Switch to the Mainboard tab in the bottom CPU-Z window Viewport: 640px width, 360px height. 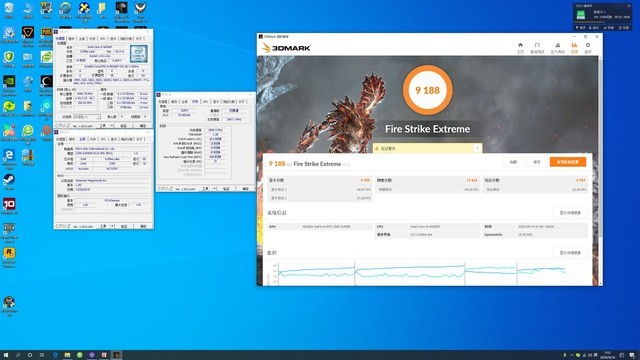click(82, 139)
